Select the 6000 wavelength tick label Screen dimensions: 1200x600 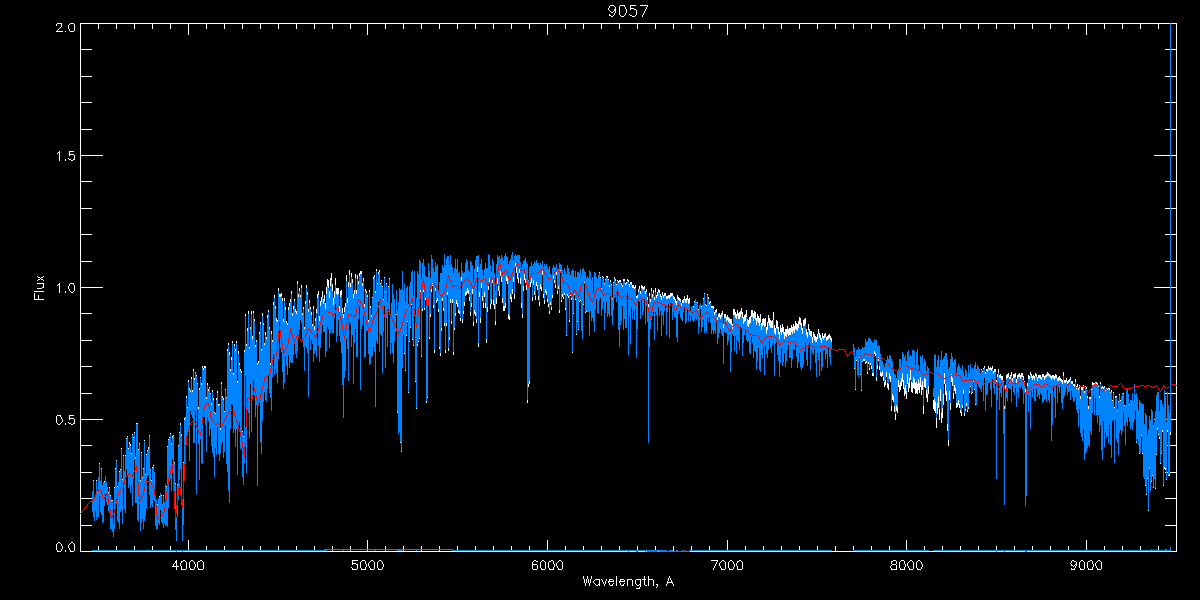click(x=547, y=565)
